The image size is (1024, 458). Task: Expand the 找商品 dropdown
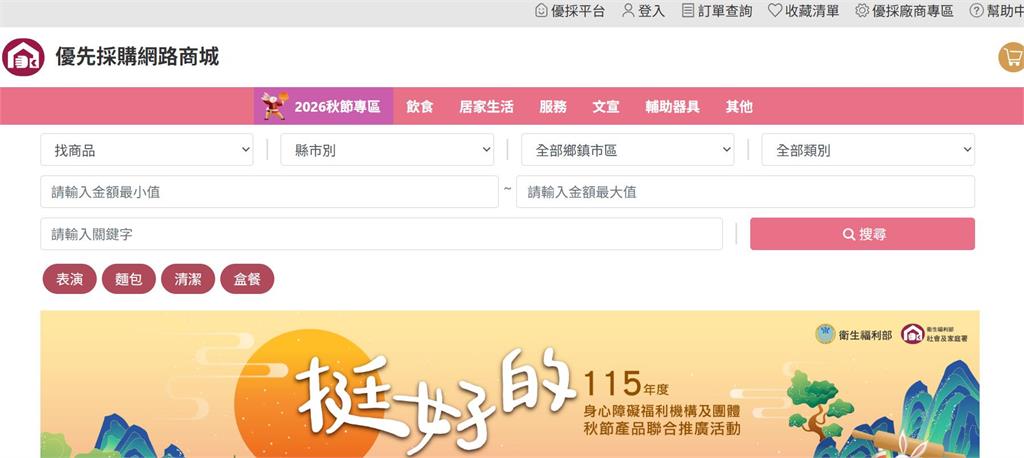147,150
